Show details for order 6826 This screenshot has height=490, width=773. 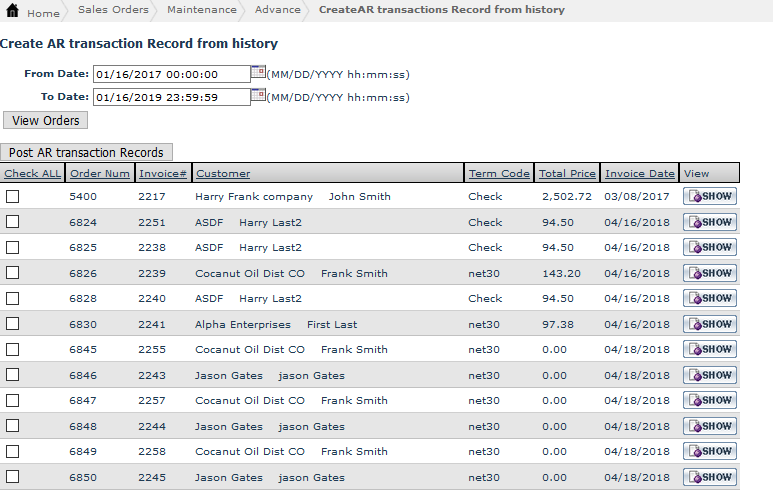coord(710,273)
